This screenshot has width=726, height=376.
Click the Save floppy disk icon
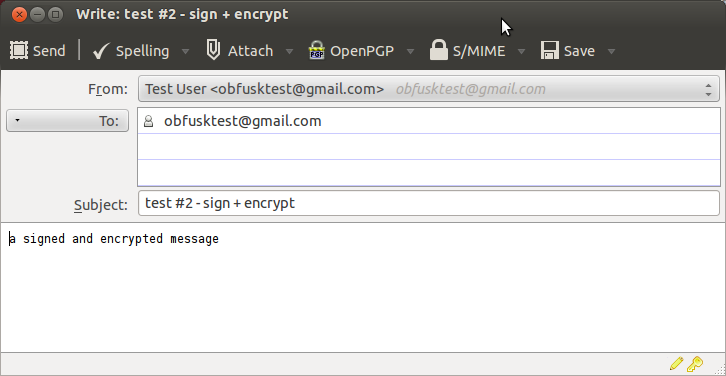(550, 50)
